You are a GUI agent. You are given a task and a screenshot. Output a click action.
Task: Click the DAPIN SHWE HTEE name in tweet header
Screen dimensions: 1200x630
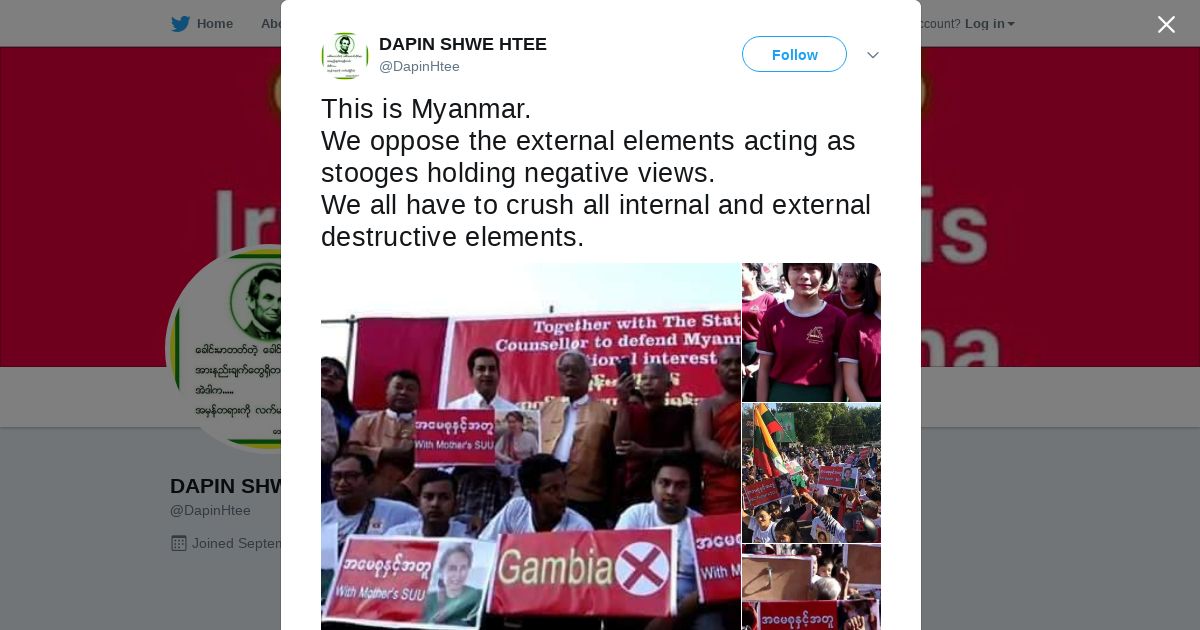click(x=463, y=44)
